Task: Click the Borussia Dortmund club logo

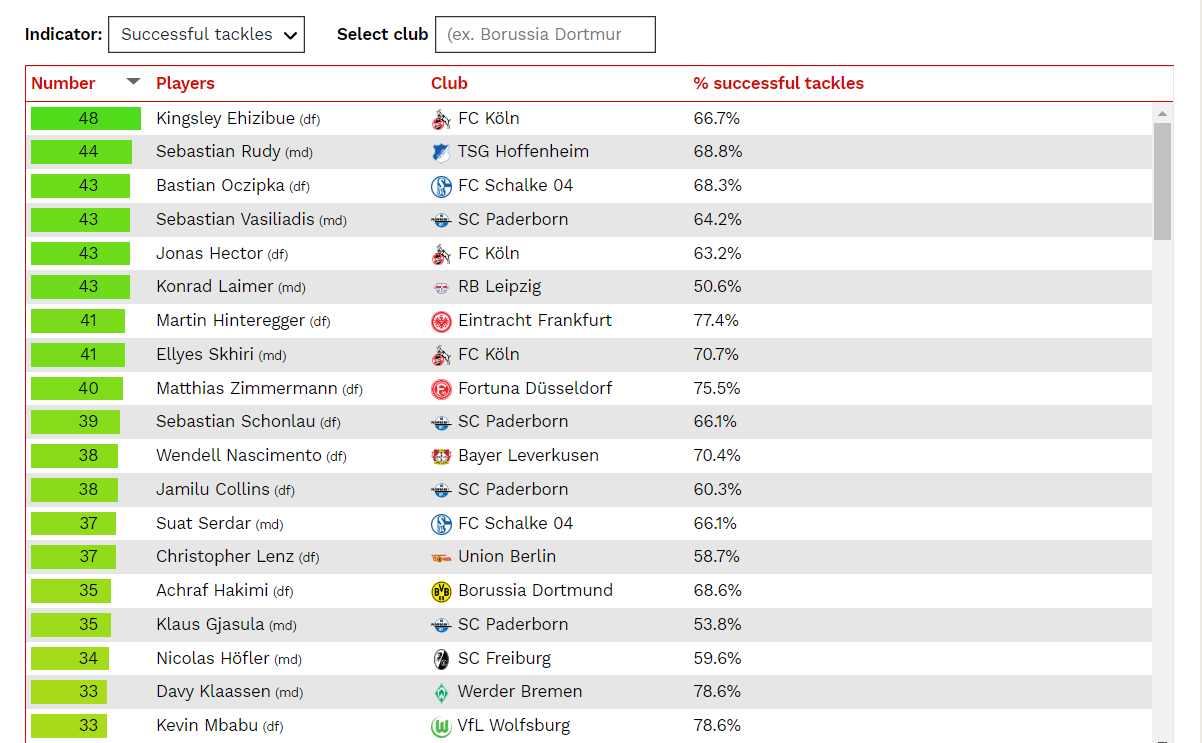Action: 441,591
